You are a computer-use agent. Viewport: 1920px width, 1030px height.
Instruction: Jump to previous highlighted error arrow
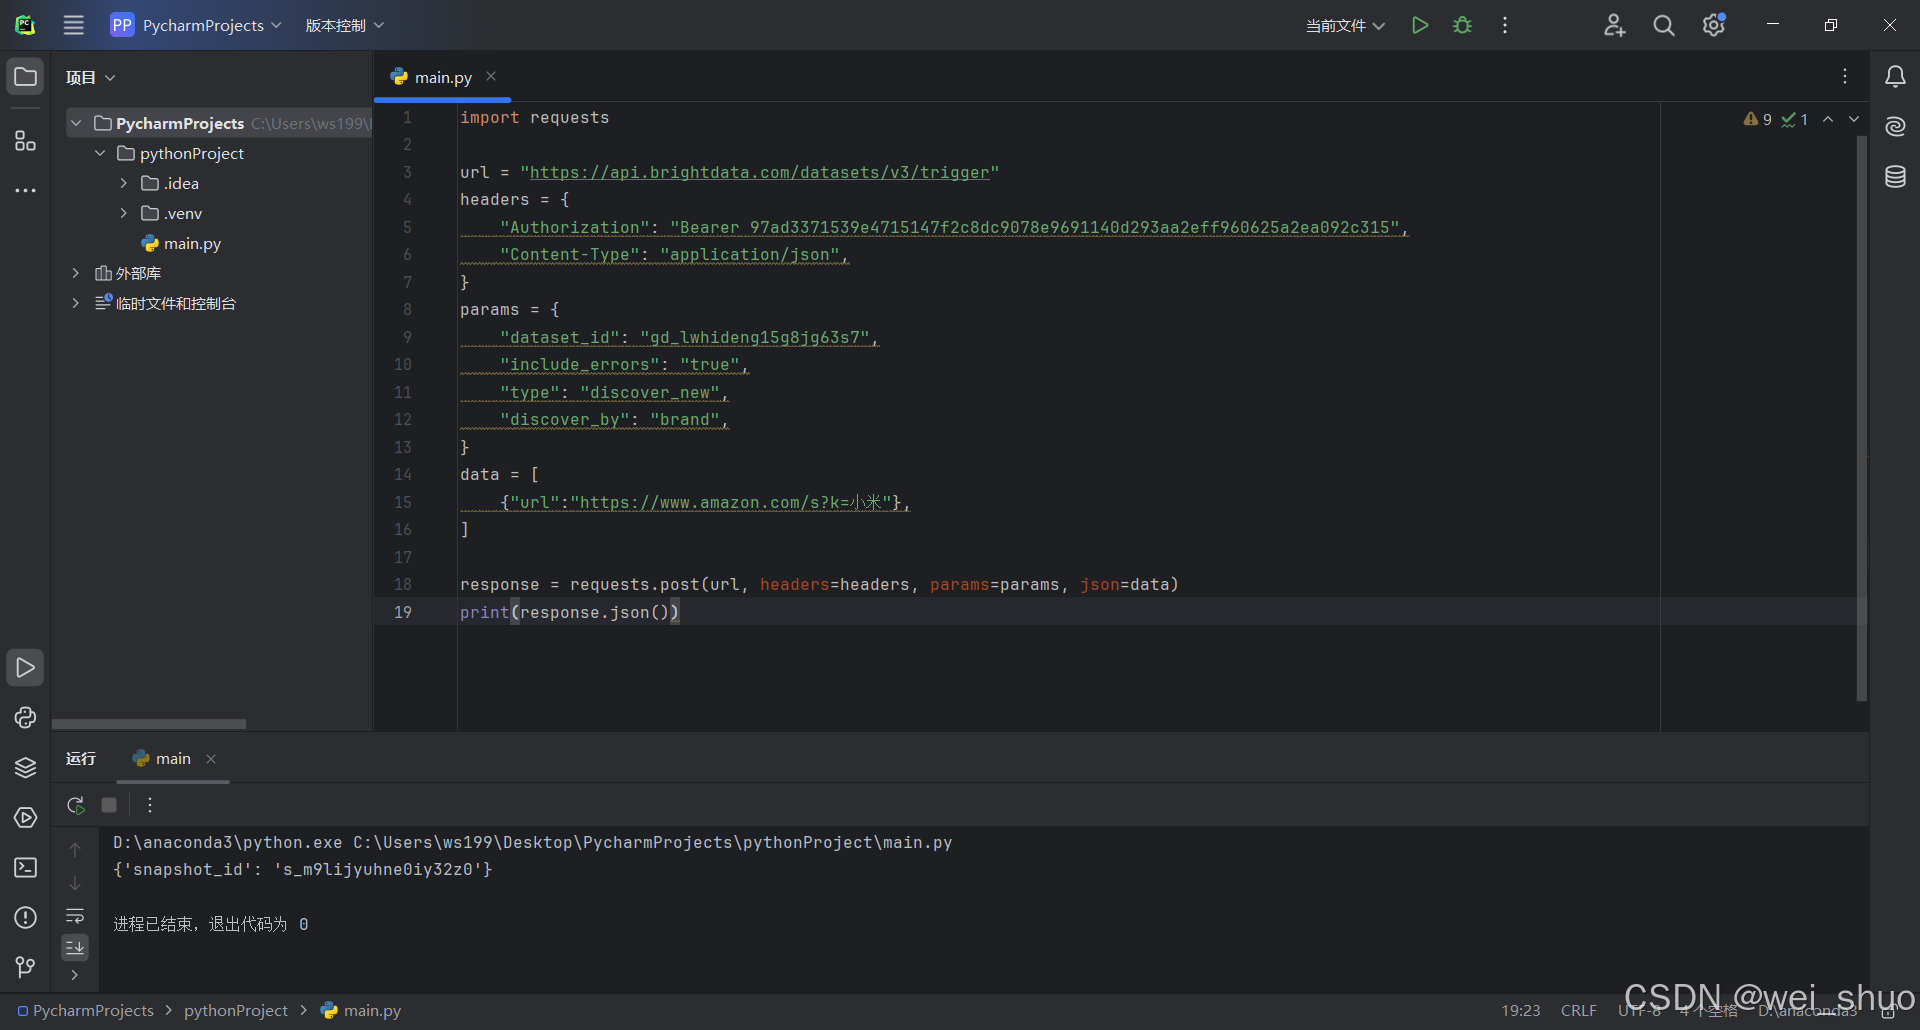pyautogui.click(x=1828, y=119)
